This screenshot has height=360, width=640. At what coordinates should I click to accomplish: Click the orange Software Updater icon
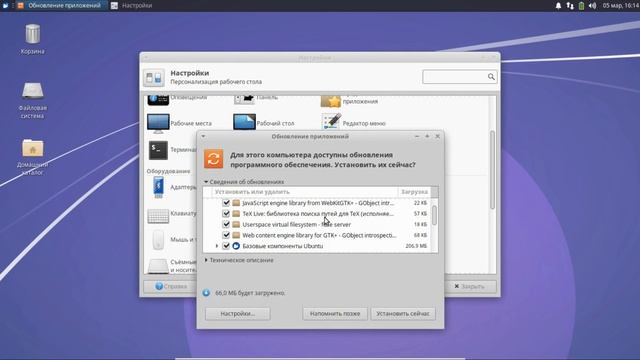pyautogui.click(x=213, y=159)
